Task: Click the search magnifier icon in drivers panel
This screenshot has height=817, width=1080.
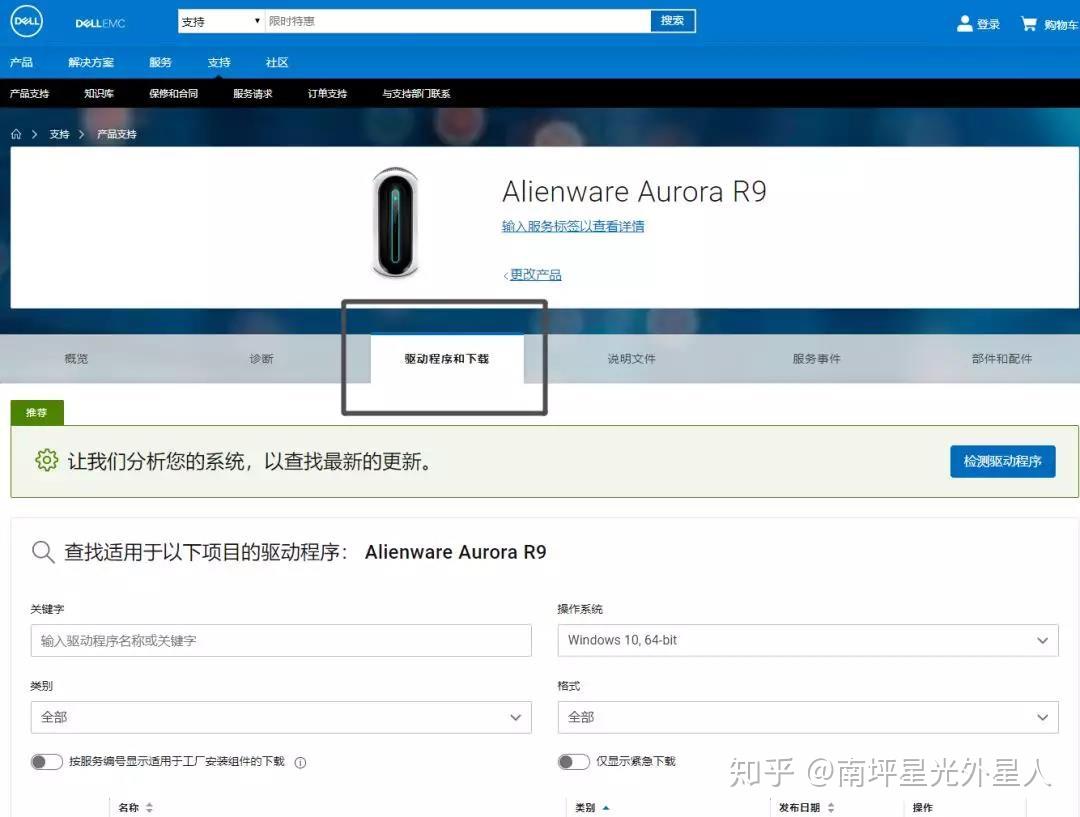Action: click(42, 551)
